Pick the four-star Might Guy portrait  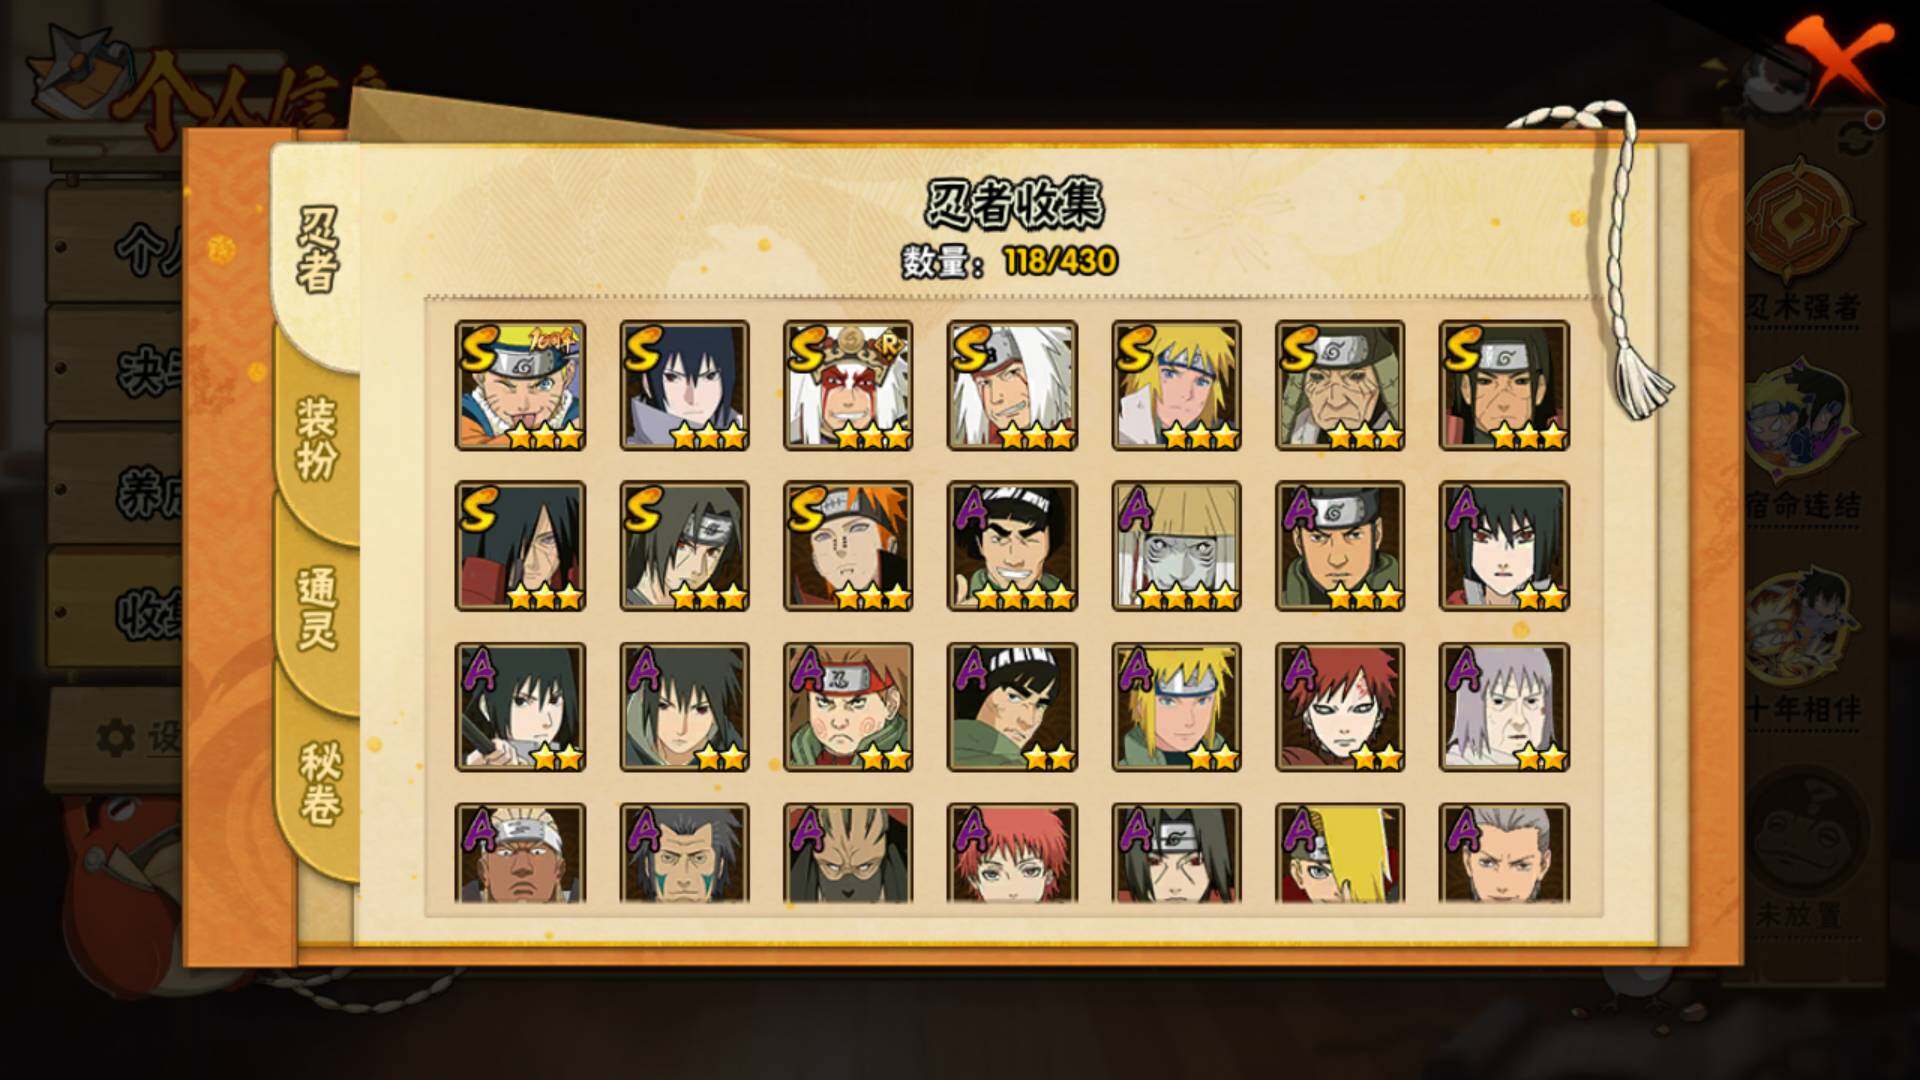tap(1012, 546)
